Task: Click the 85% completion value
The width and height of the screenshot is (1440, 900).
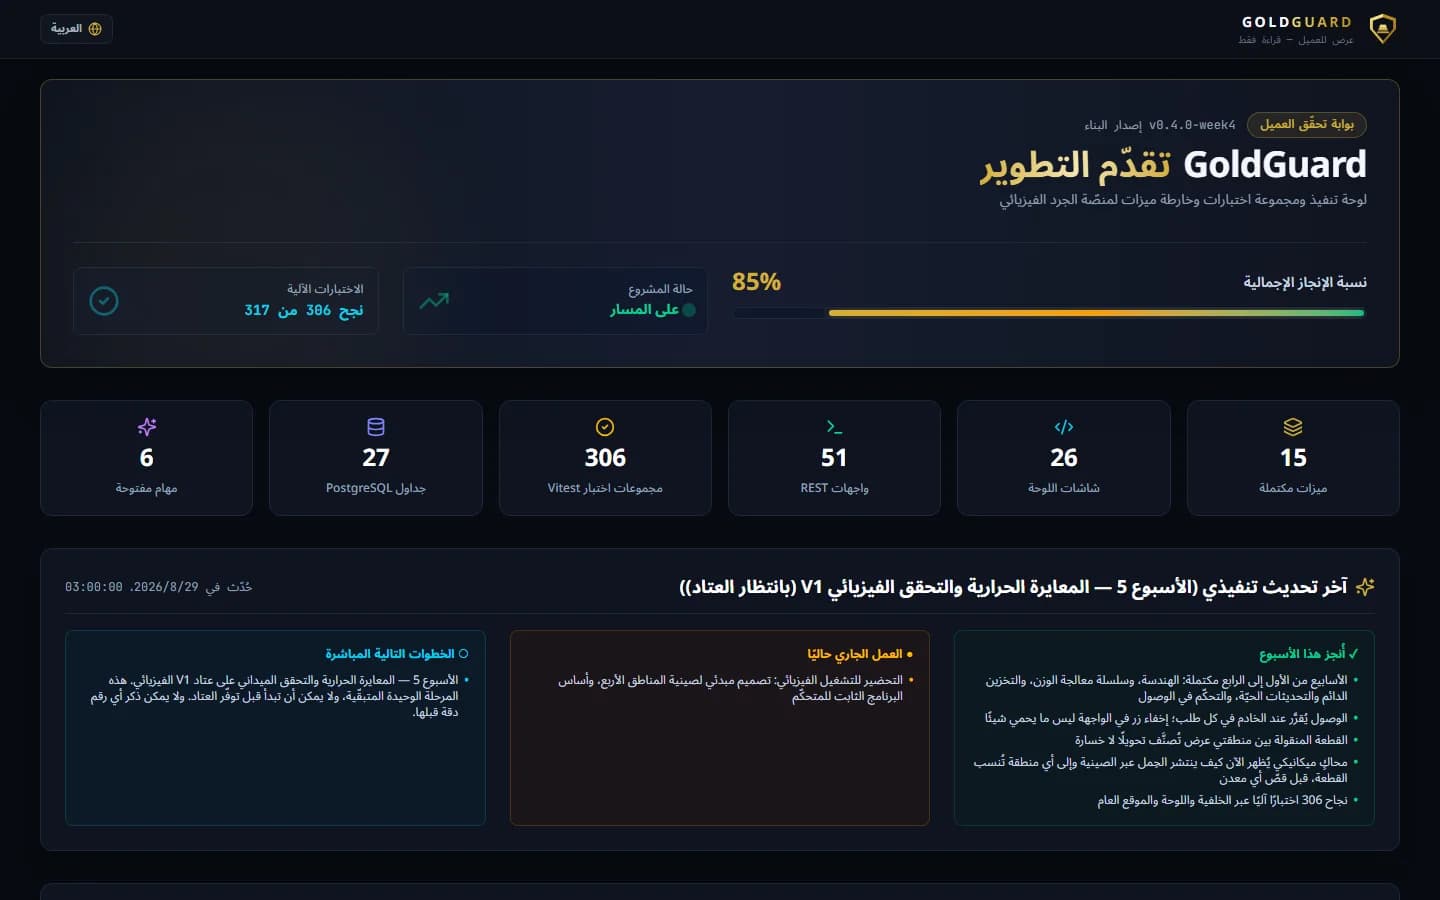Action: click(756, 282)
